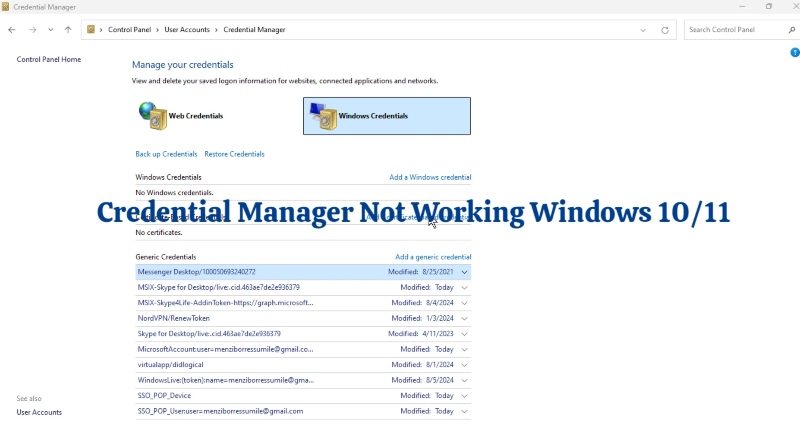The image size is (800, 426).
Task: Click Modified 1/3/2024 date text
Action: coord(422,318)
